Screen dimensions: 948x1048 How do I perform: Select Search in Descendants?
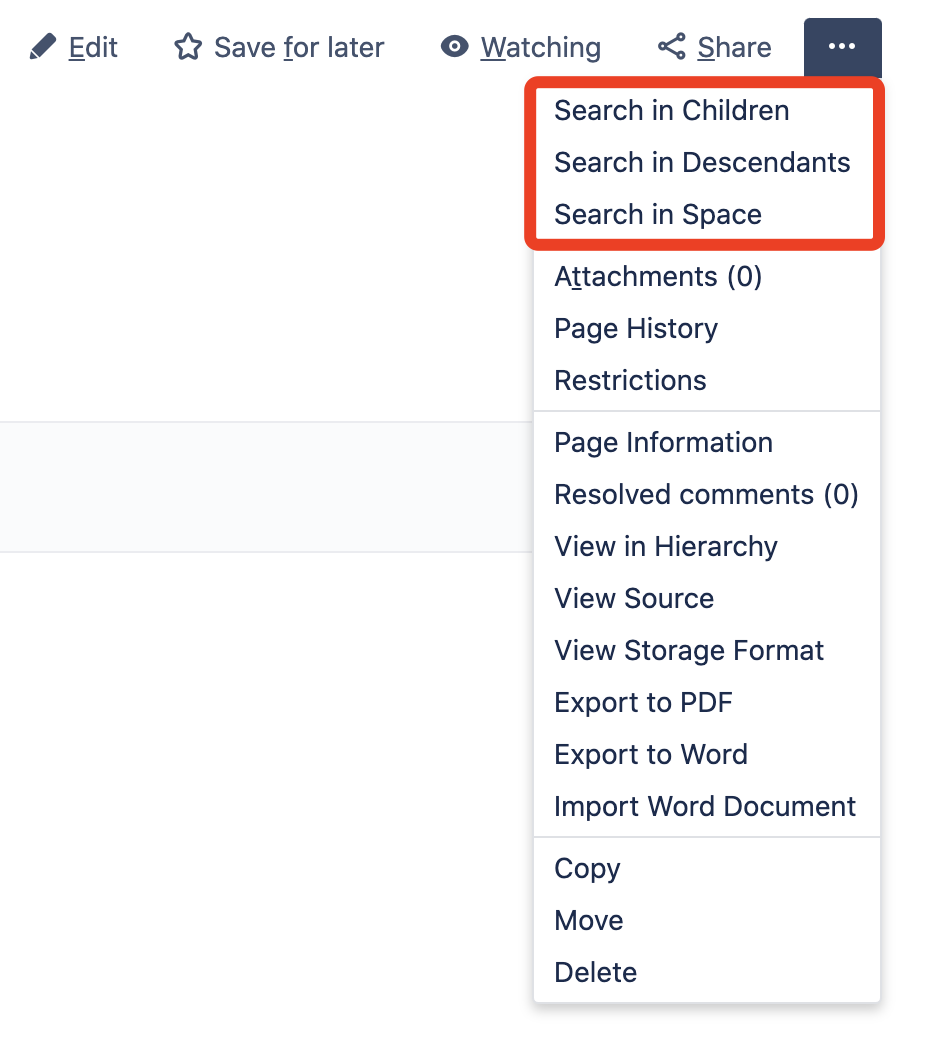(x=702, y=163)
